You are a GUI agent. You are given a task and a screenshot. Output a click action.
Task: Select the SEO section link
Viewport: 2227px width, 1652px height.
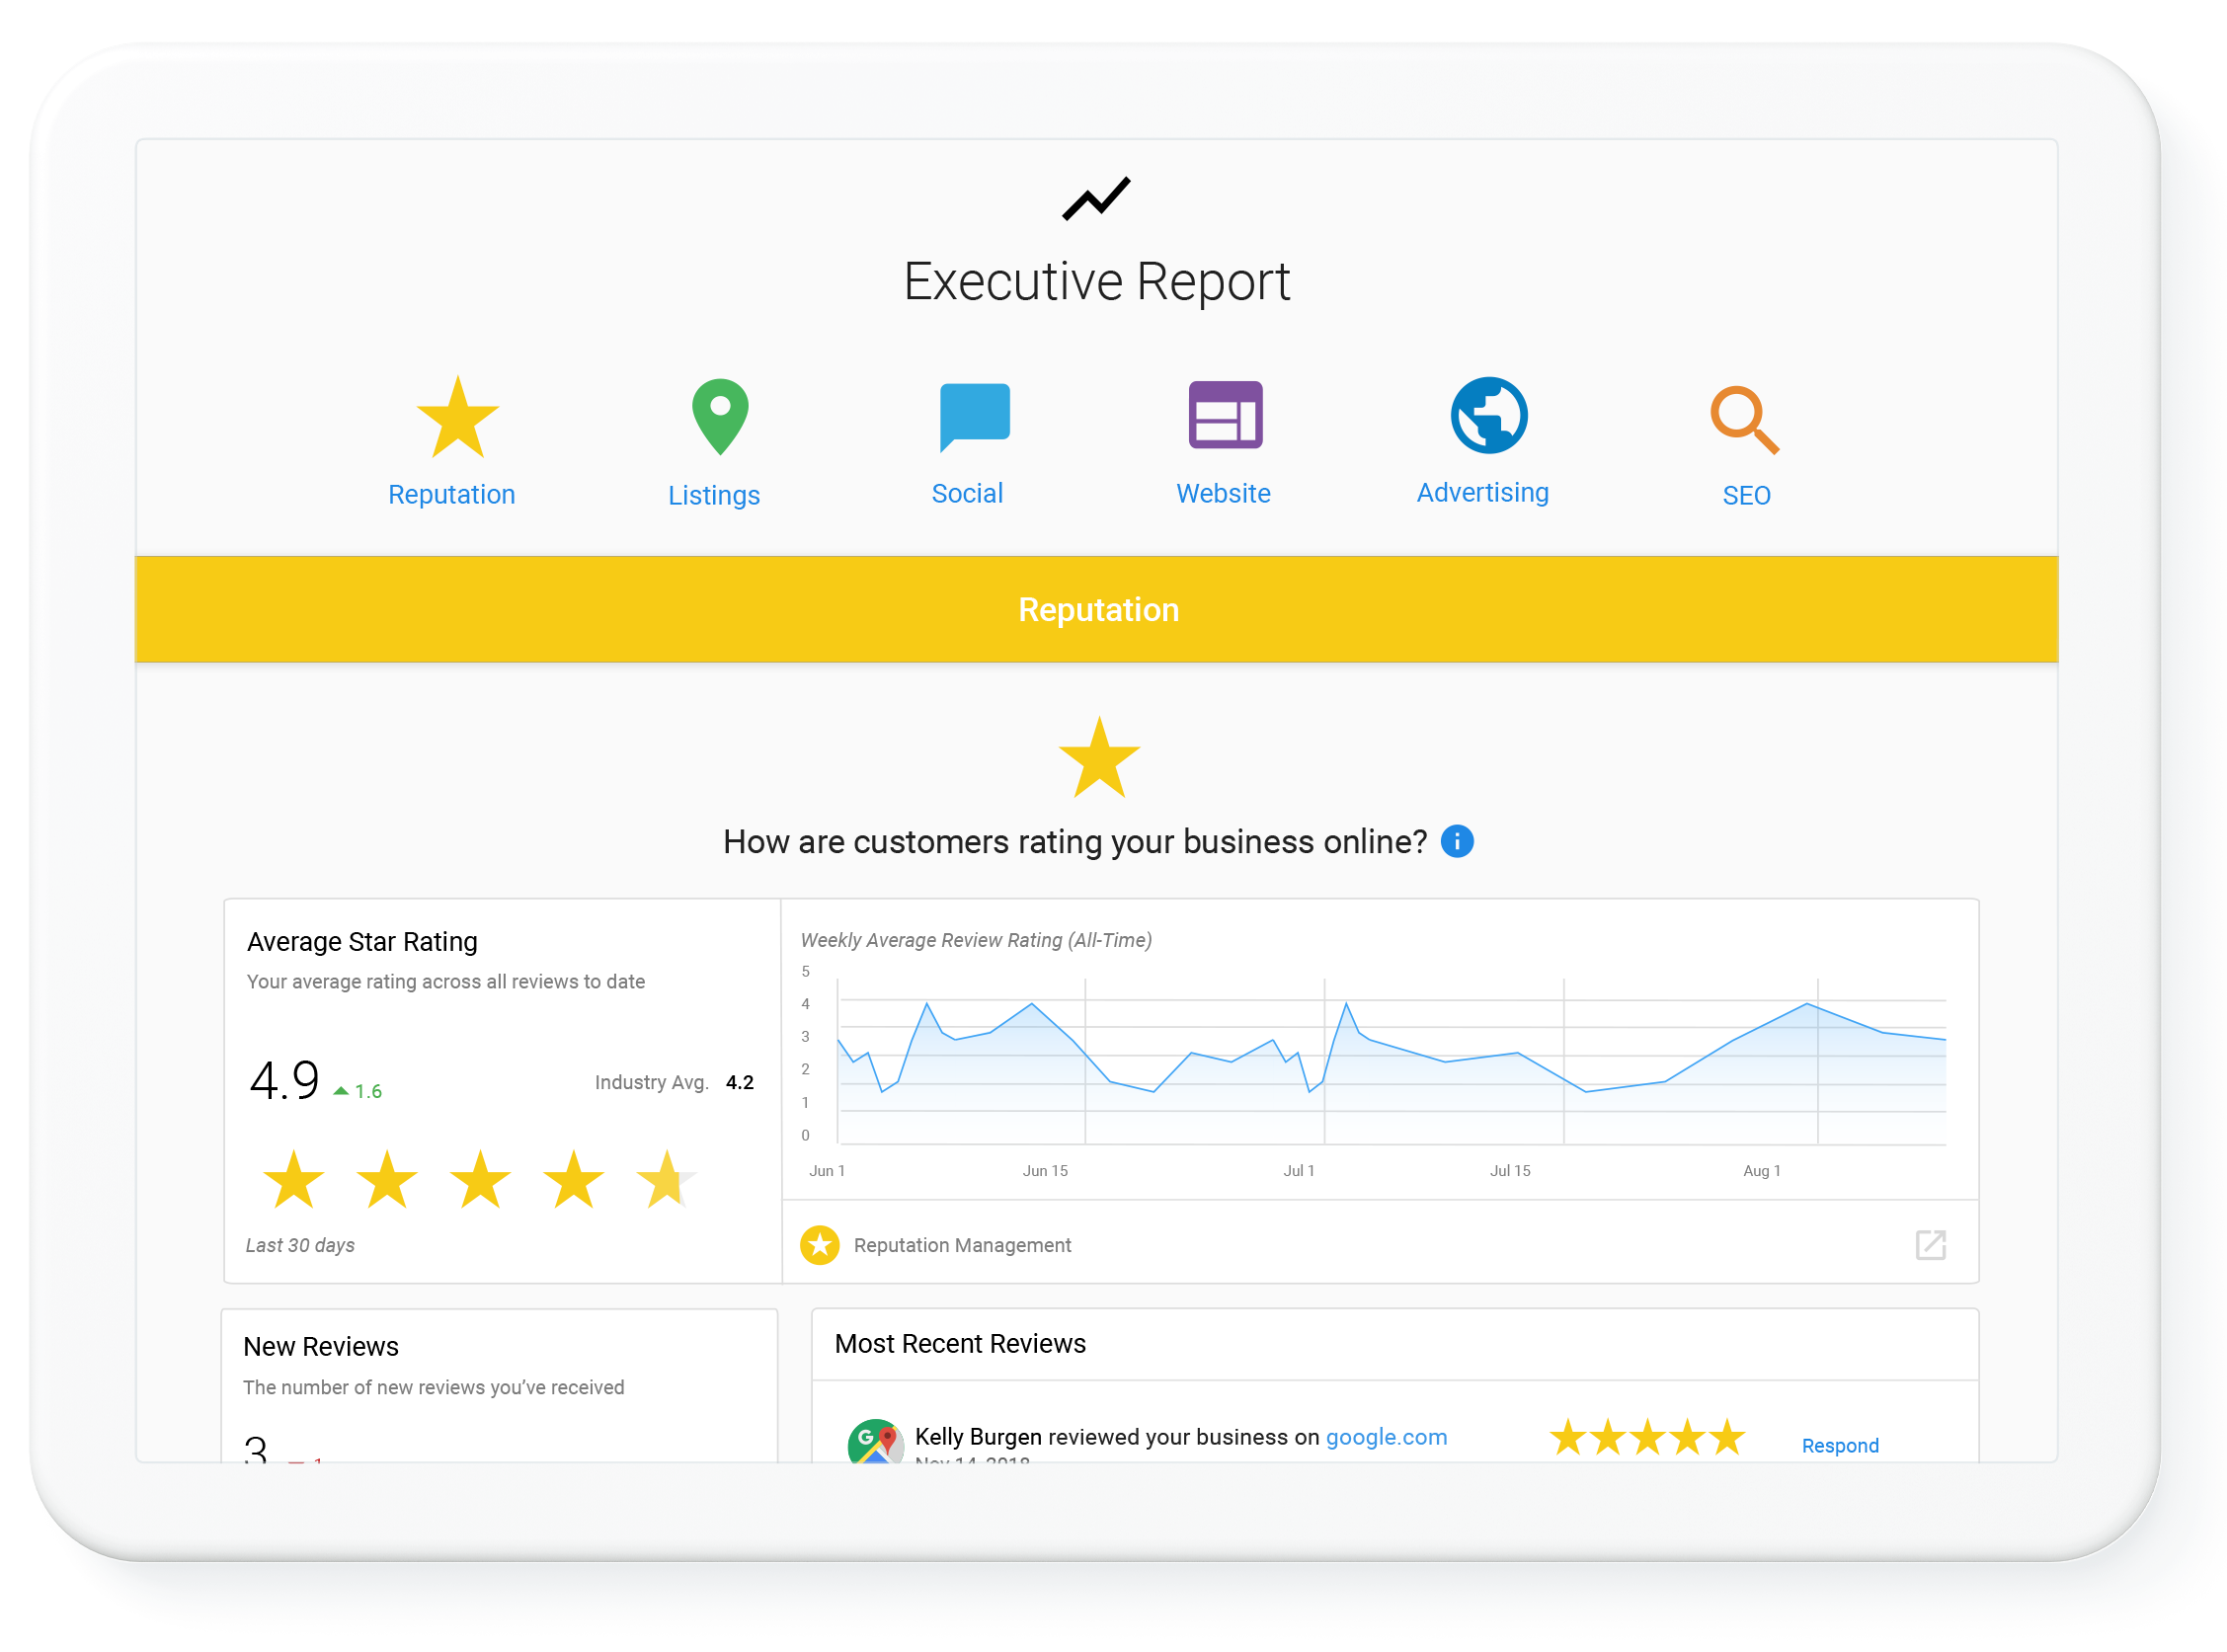pos(1746,495)
